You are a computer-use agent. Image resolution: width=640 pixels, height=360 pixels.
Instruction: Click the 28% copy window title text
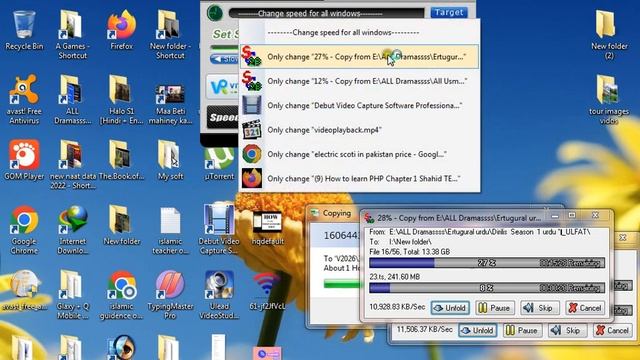459,218
